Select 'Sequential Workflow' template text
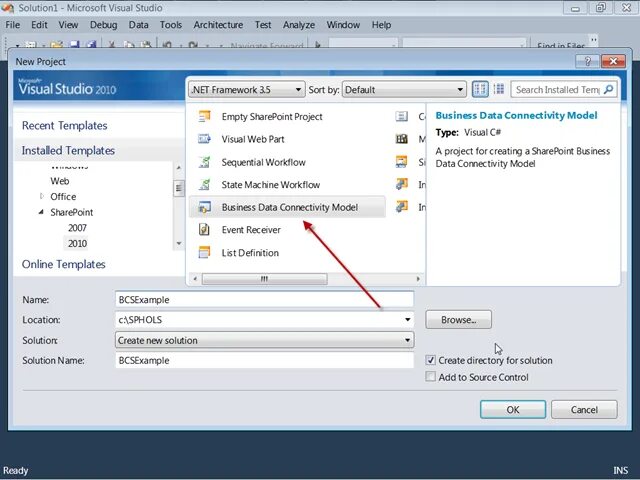 coord(263,162)
